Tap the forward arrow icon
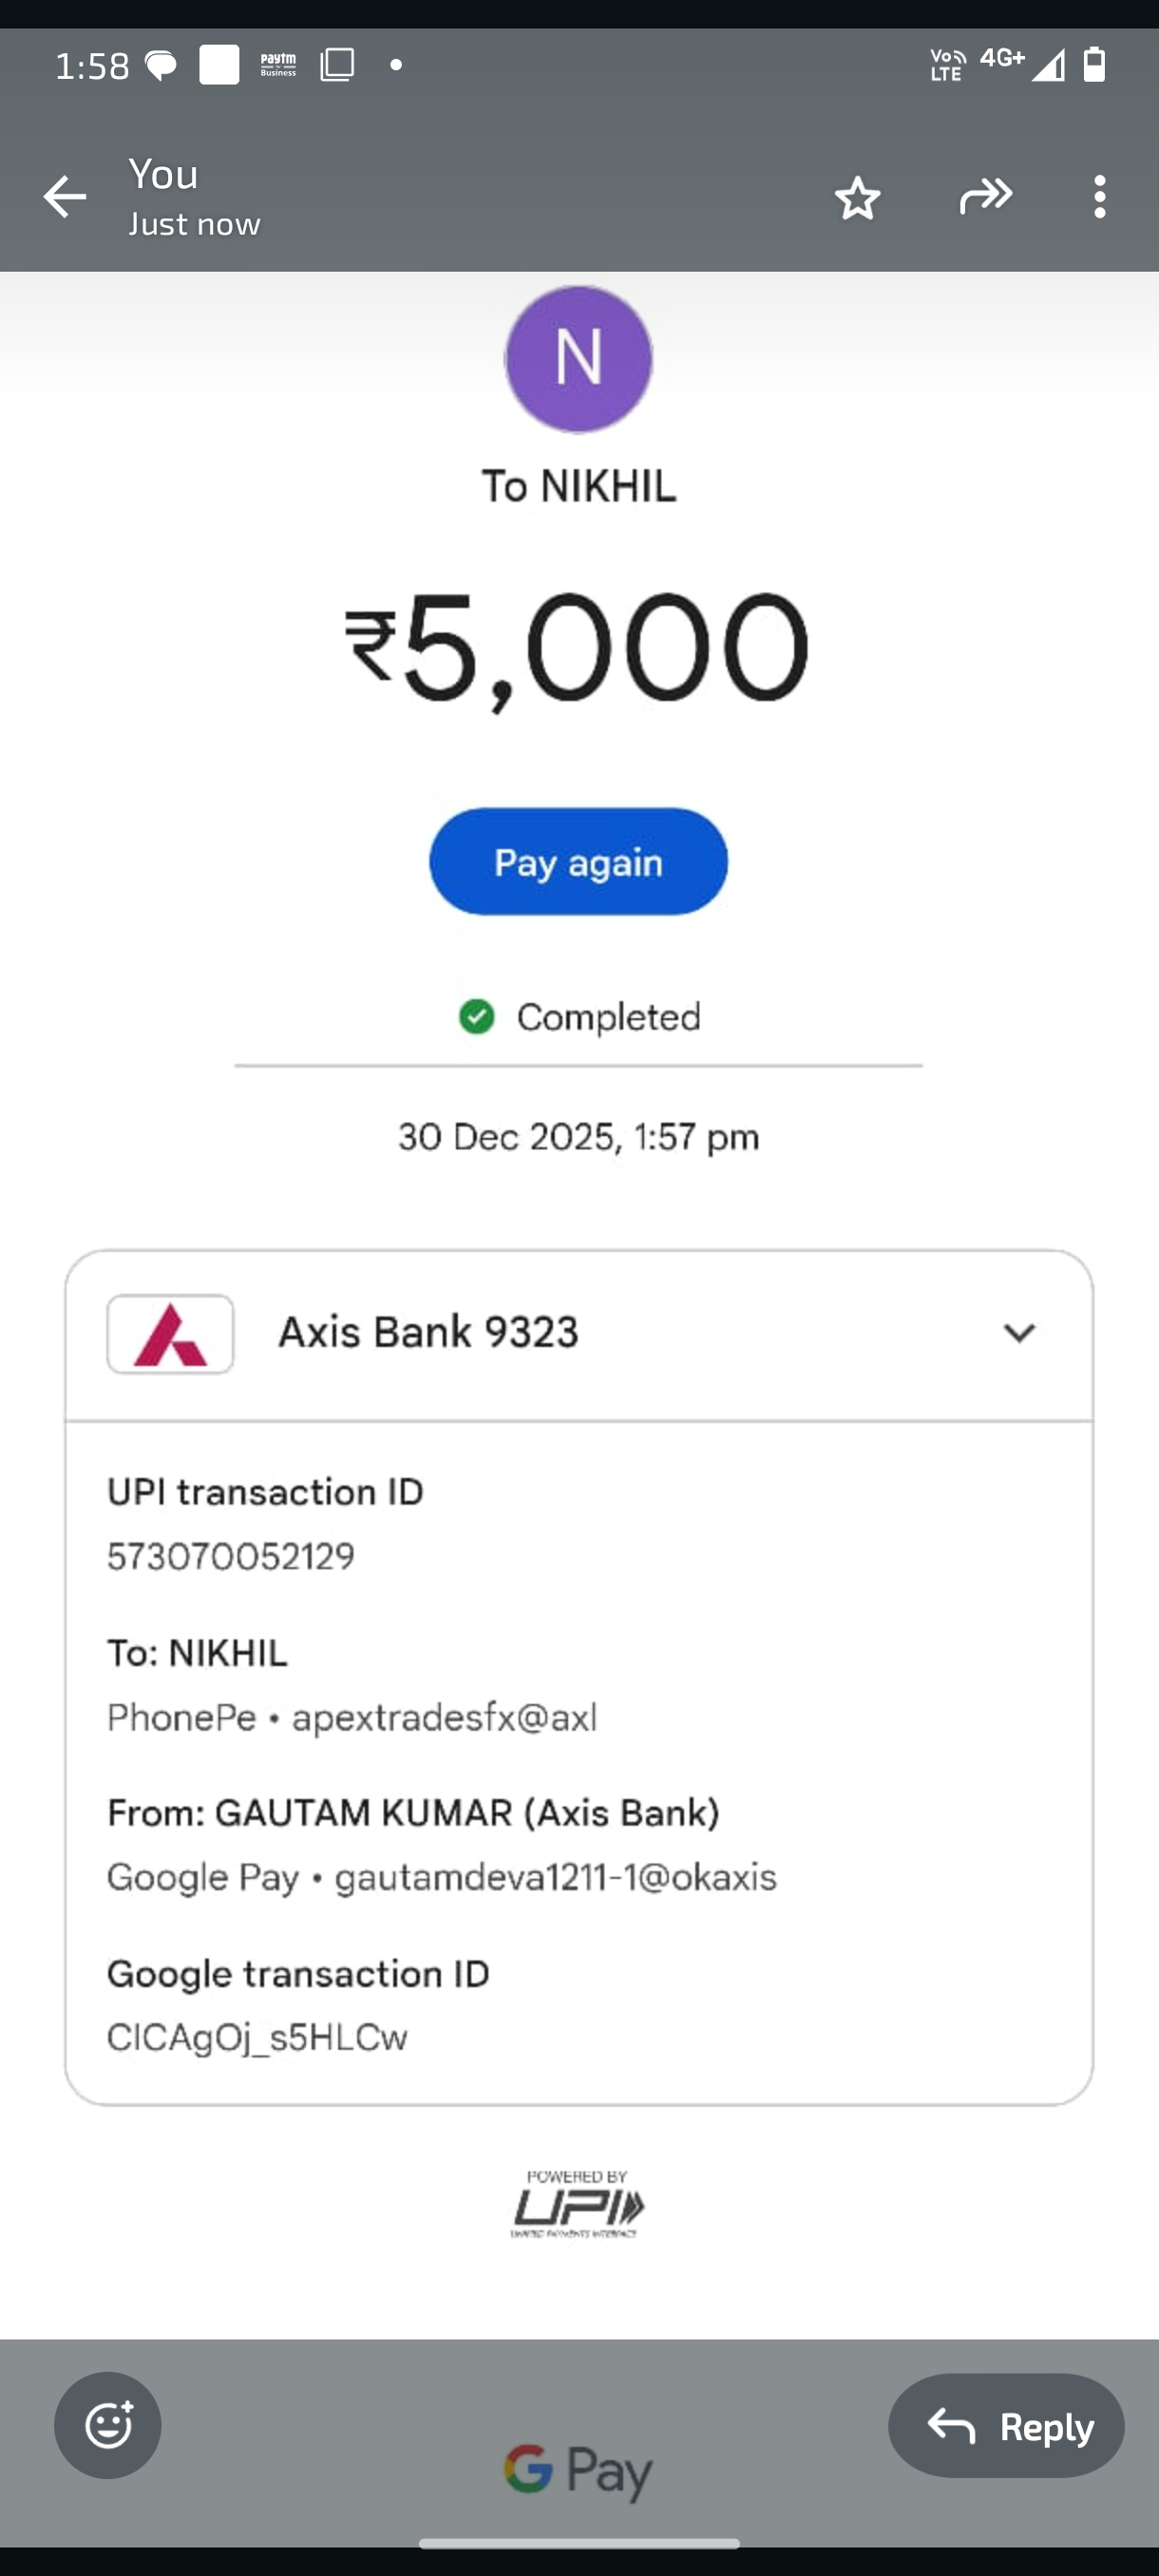Screen dimensions: 1159x2576 click(x=985, y=196)
